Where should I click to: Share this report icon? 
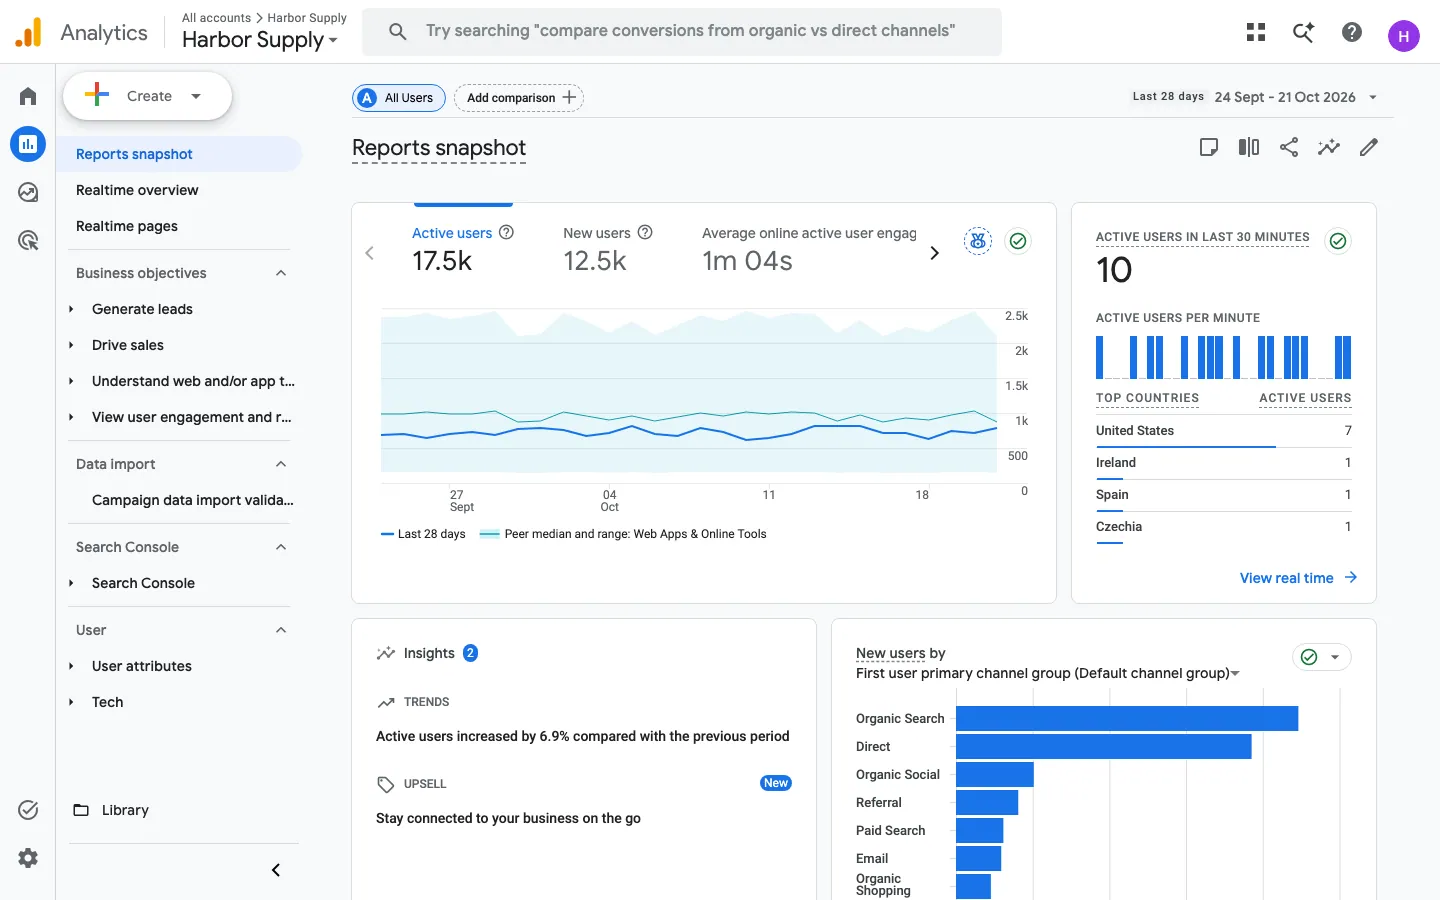[x=1289, y=147]
